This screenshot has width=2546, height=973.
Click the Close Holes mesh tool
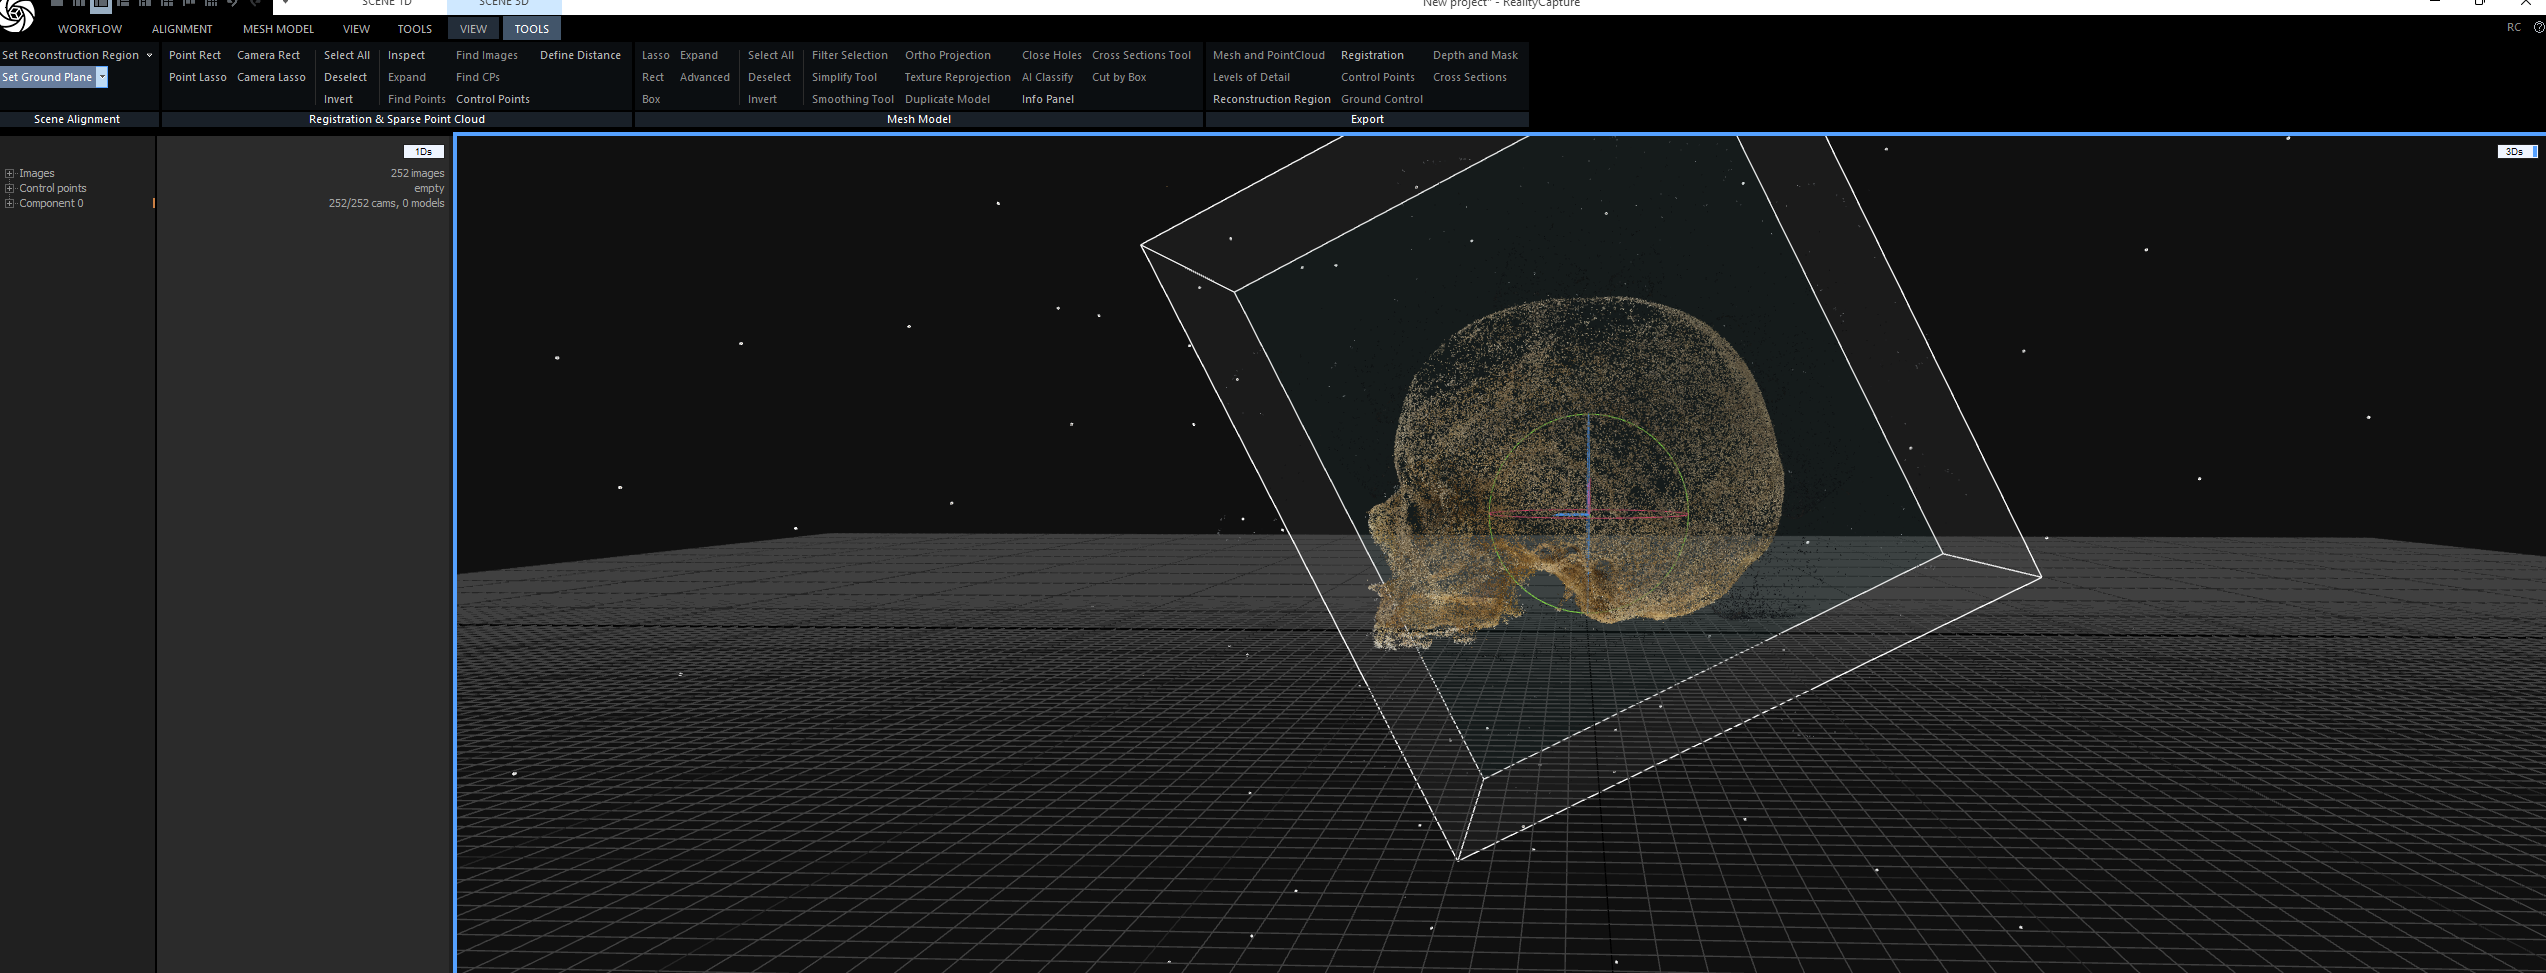[1051, 56]
